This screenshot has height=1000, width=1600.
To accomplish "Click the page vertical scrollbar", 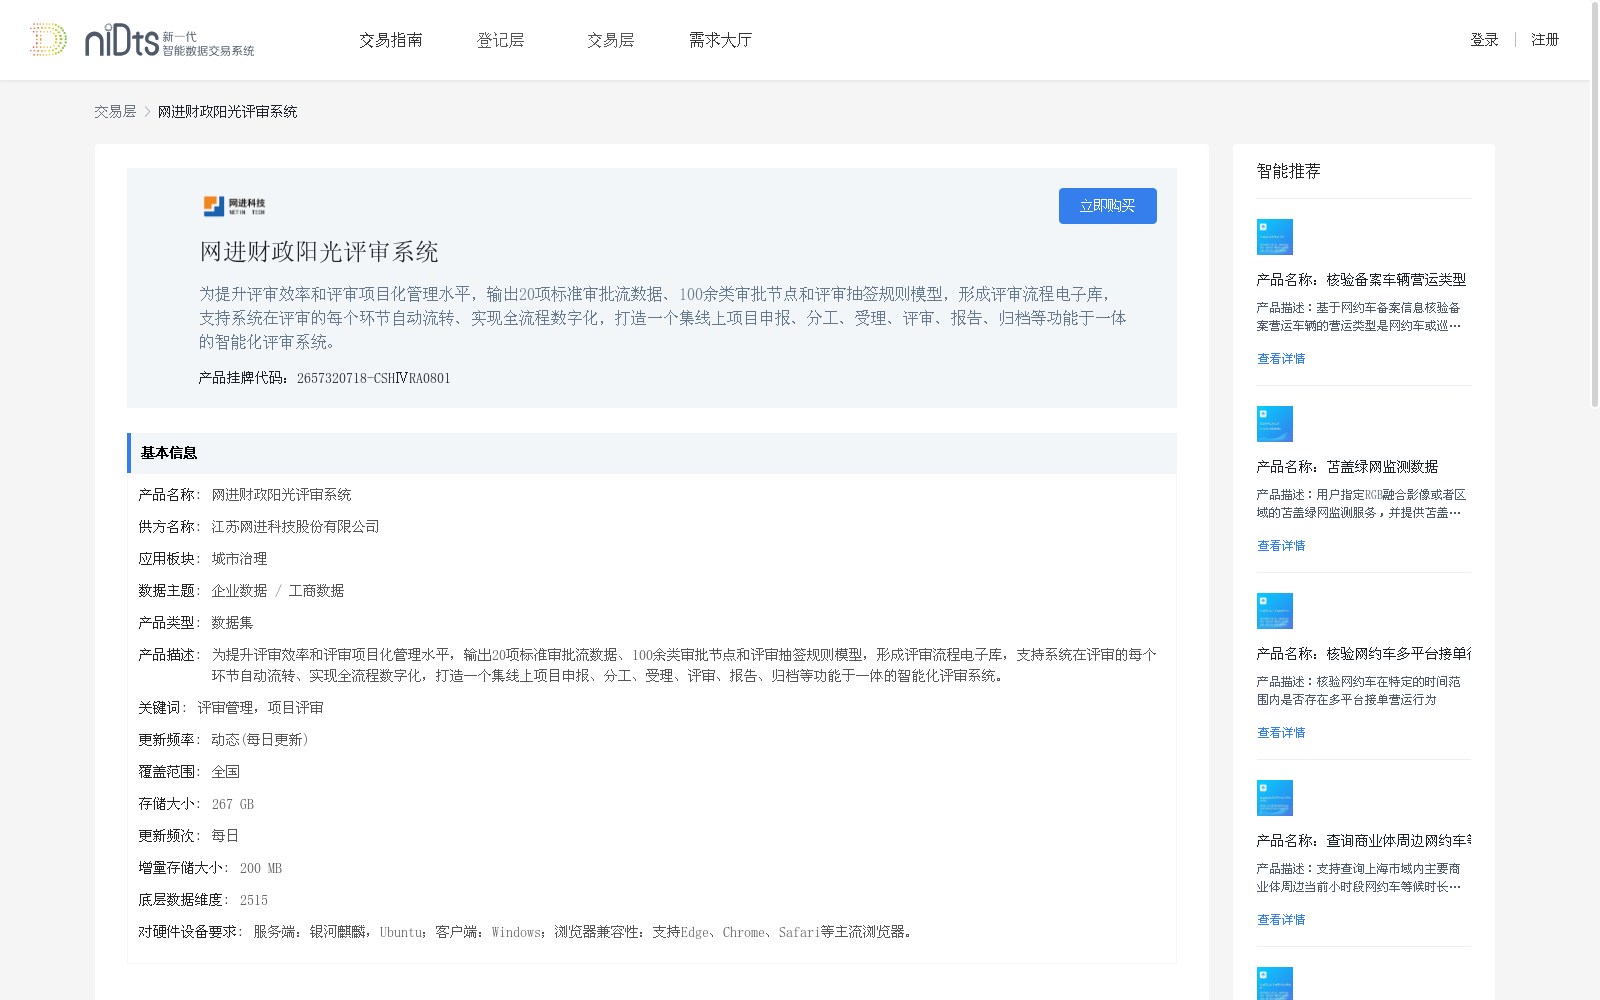I will click(x=1595, y=205).
